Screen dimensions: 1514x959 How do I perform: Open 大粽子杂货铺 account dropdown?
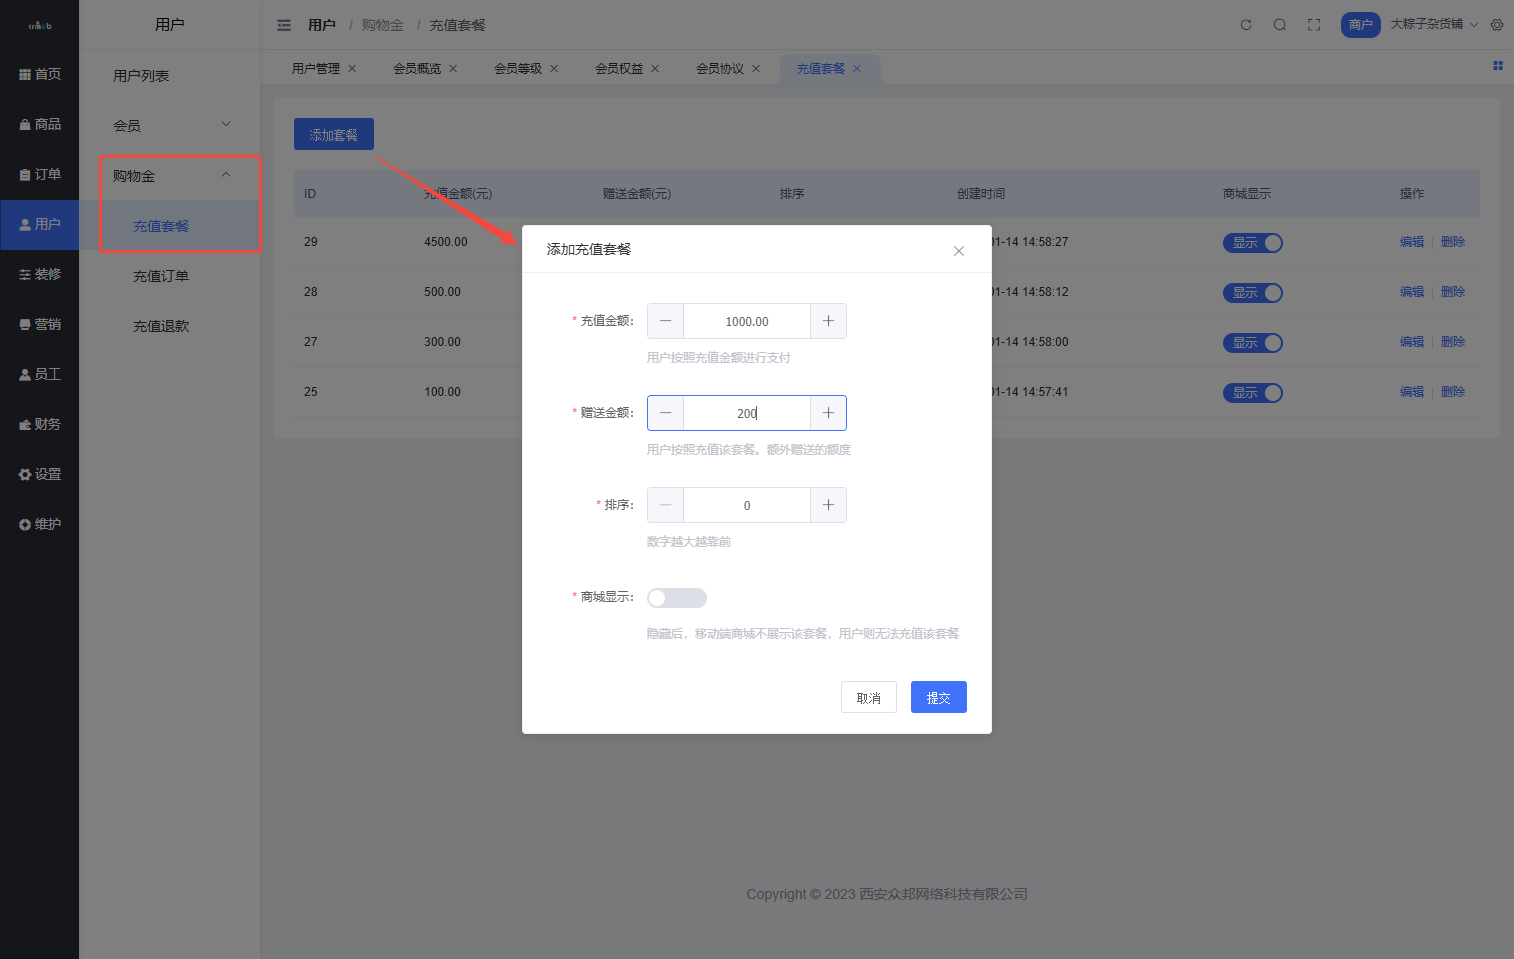coord(1434,24)
